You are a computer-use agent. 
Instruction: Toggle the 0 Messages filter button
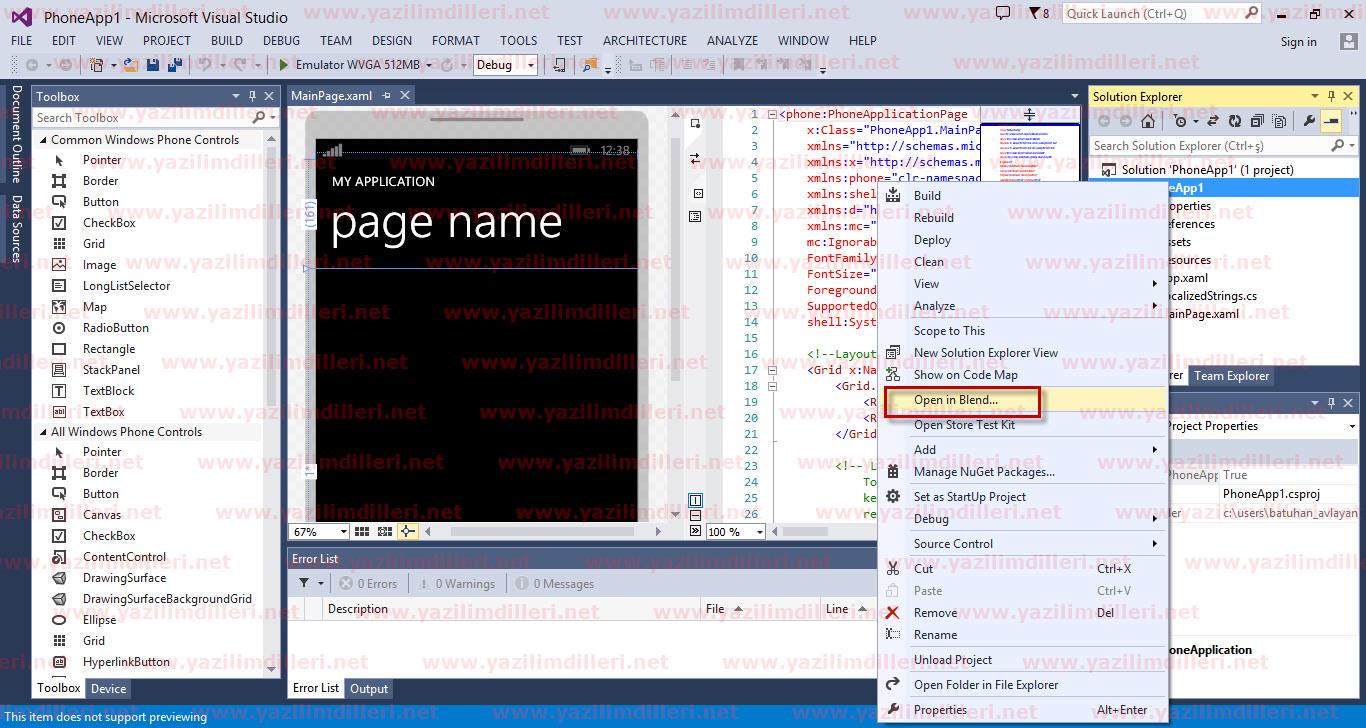(x=553, y=584)
